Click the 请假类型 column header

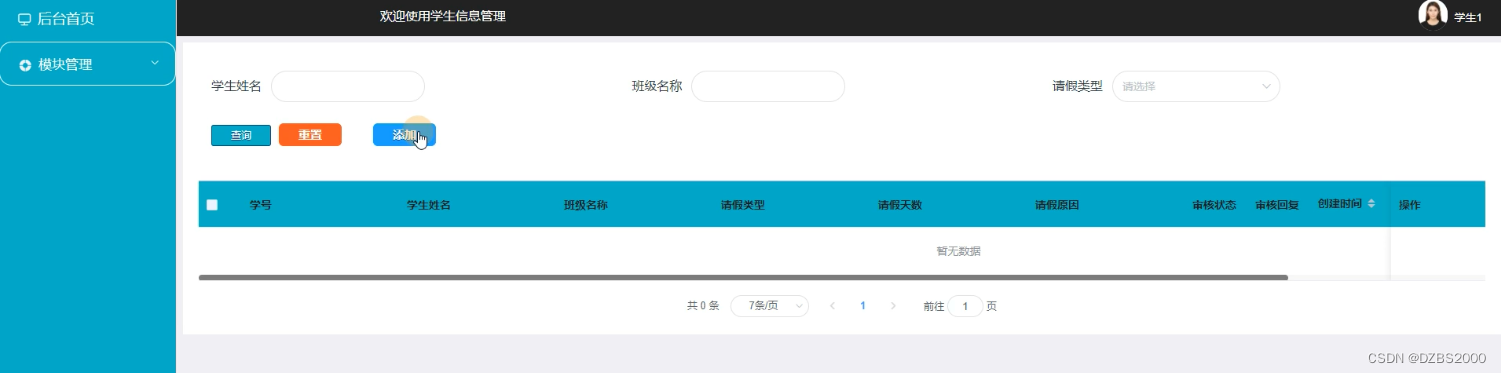click(x=743, y=205)
